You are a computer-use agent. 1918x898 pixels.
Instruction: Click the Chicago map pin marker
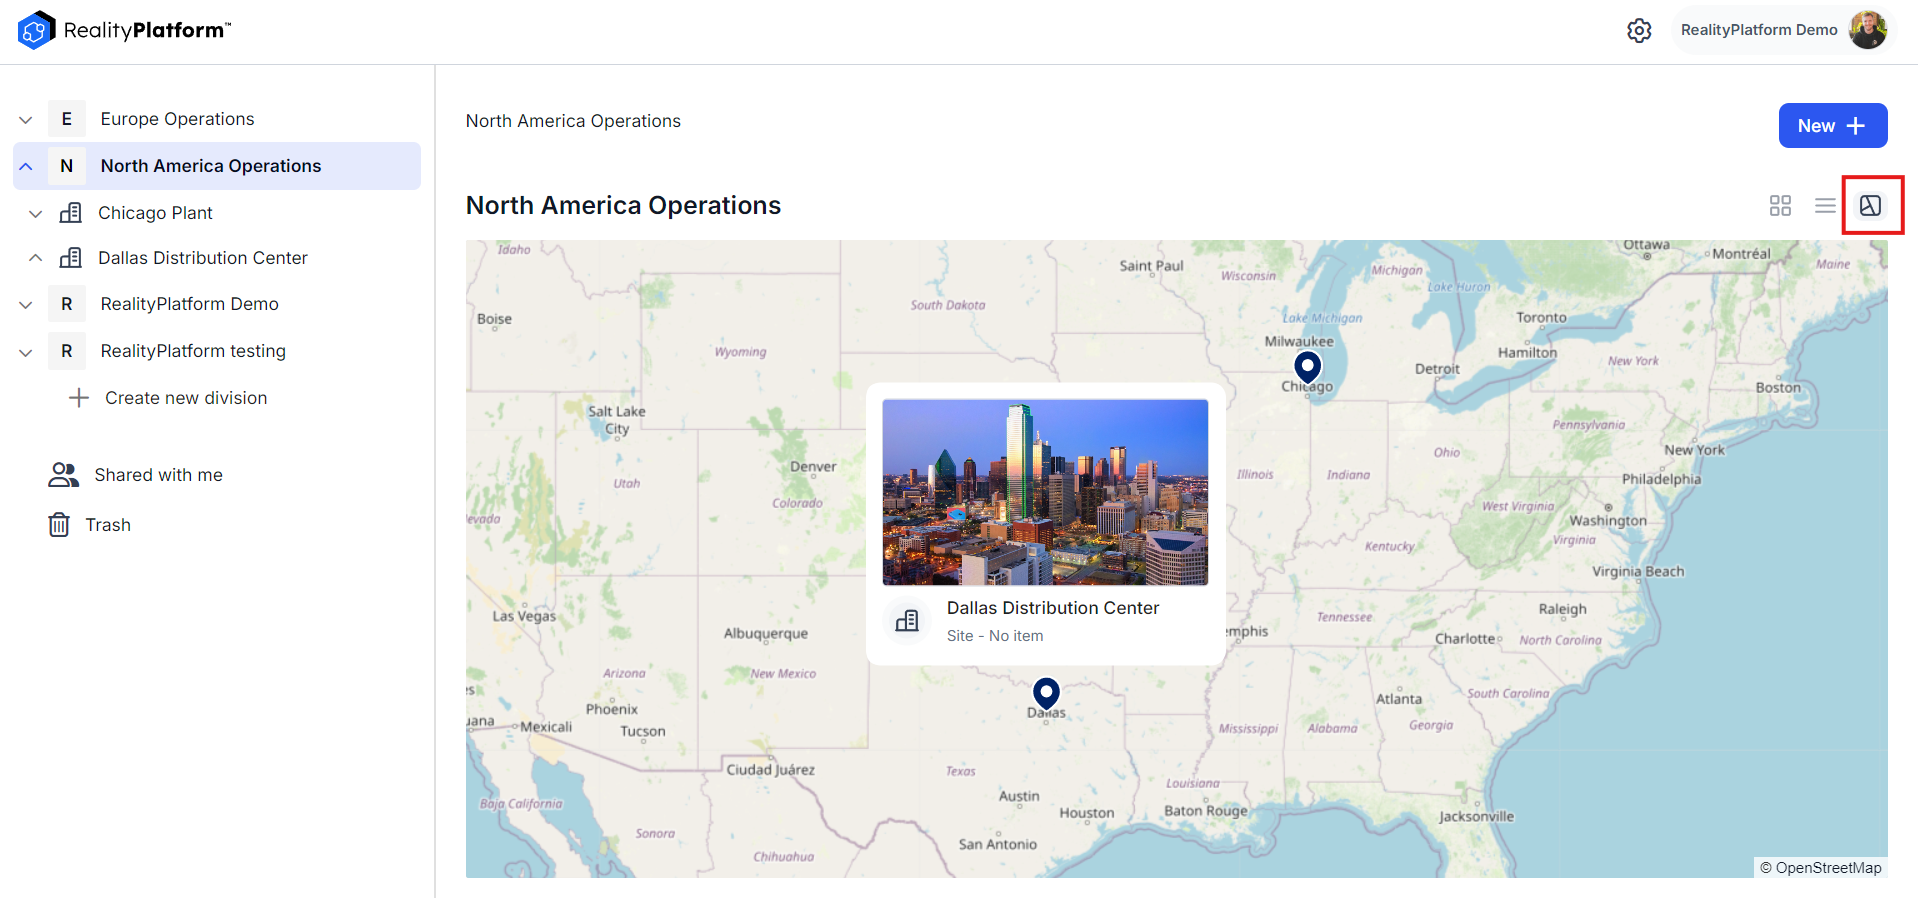tap(1307, 367)
